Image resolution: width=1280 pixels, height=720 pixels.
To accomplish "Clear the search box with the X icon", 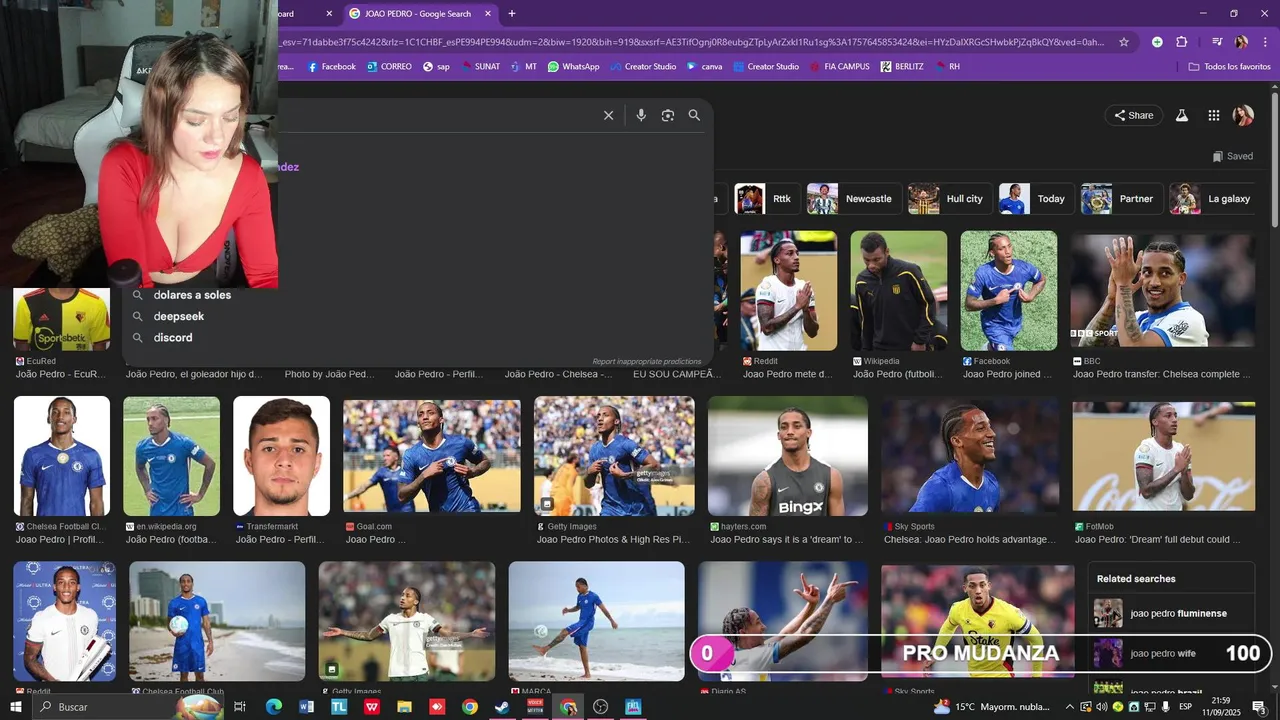I will click(608, 115).
